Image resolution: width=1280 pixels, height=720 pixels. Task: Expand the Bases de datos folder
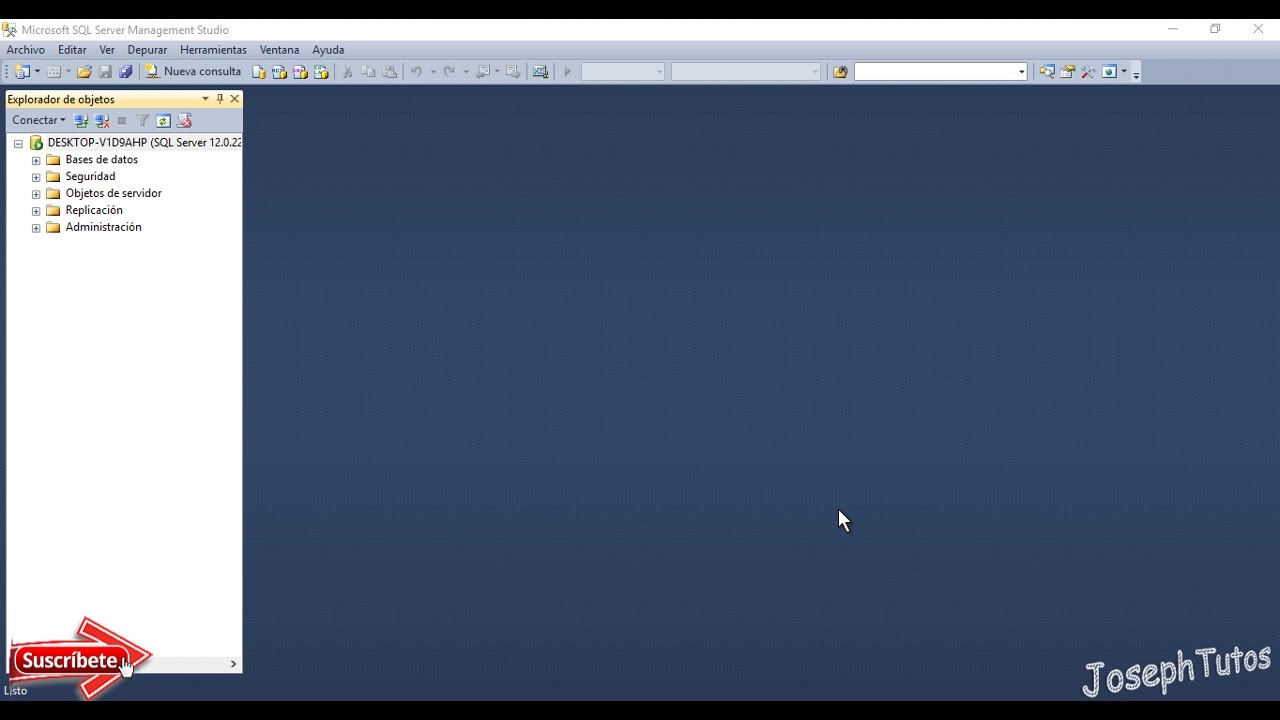(36, 160)
